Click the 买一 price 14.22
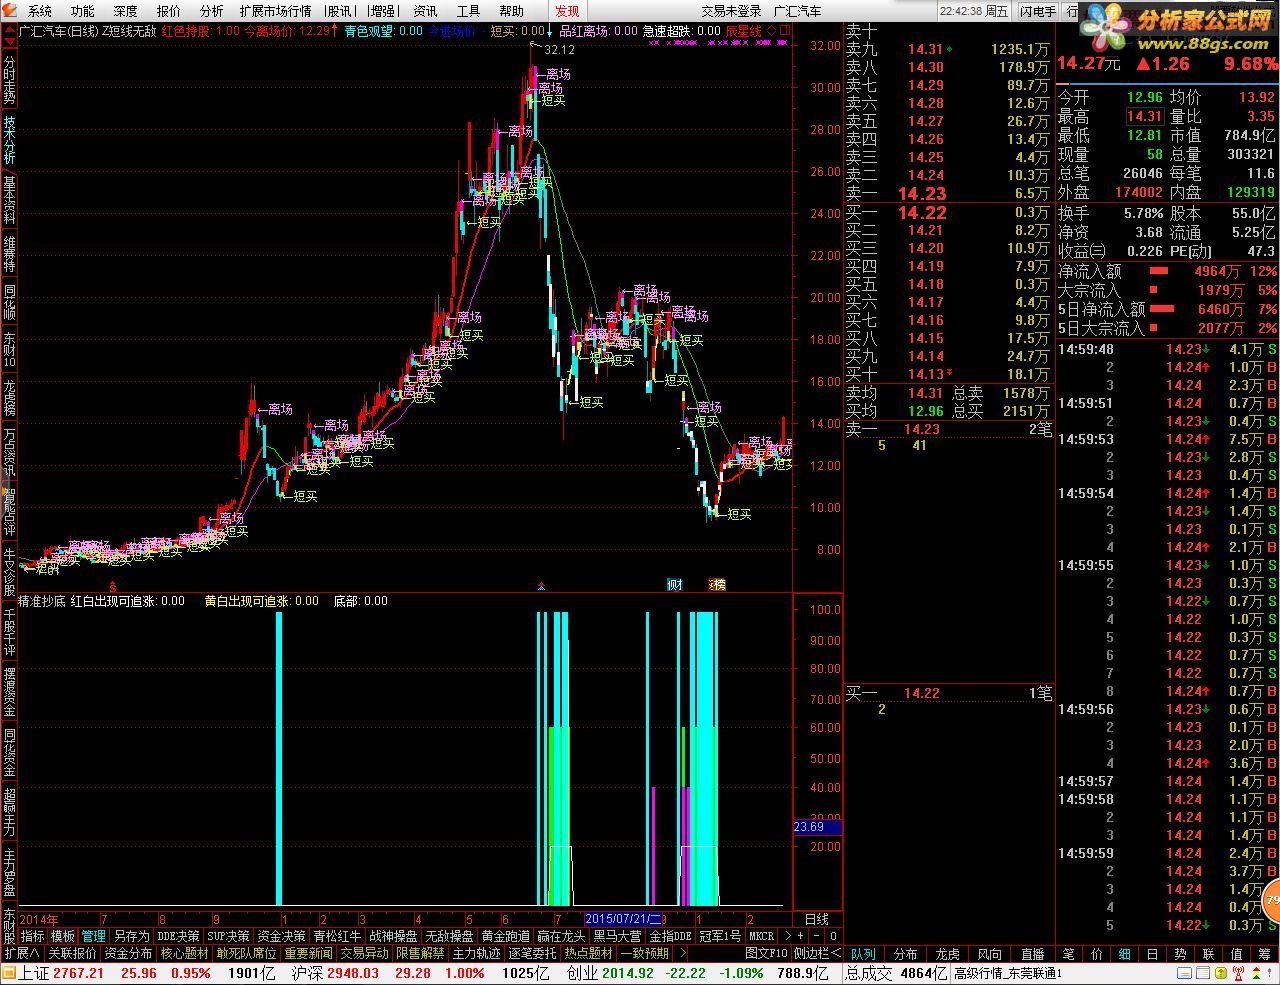1280x985 pixels. (x=921, y=212)
